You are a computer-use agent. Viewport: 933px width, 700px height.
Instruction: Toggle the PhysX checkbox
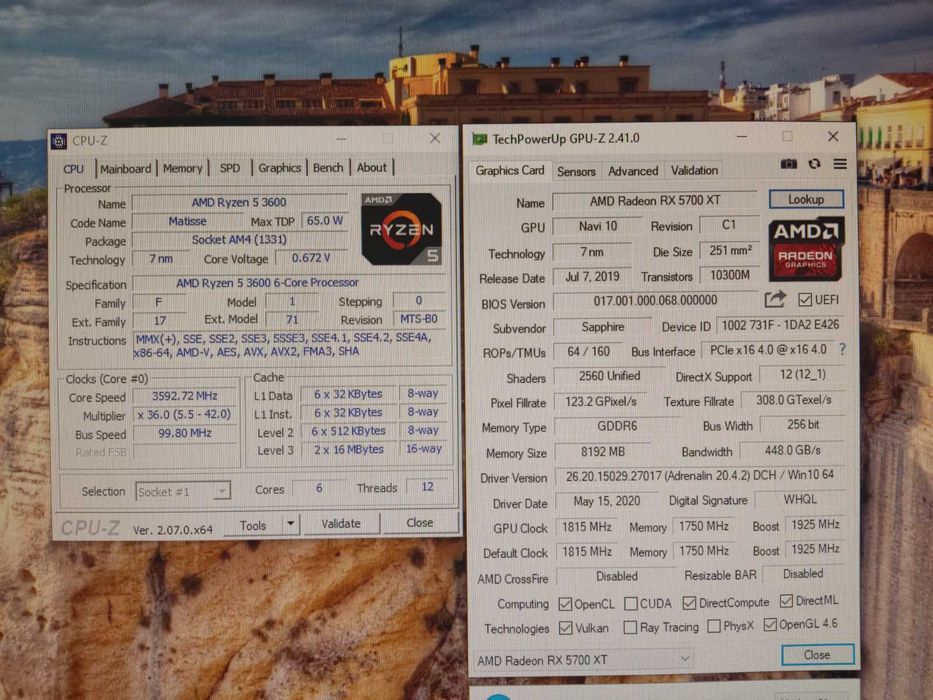coord(713,626)
